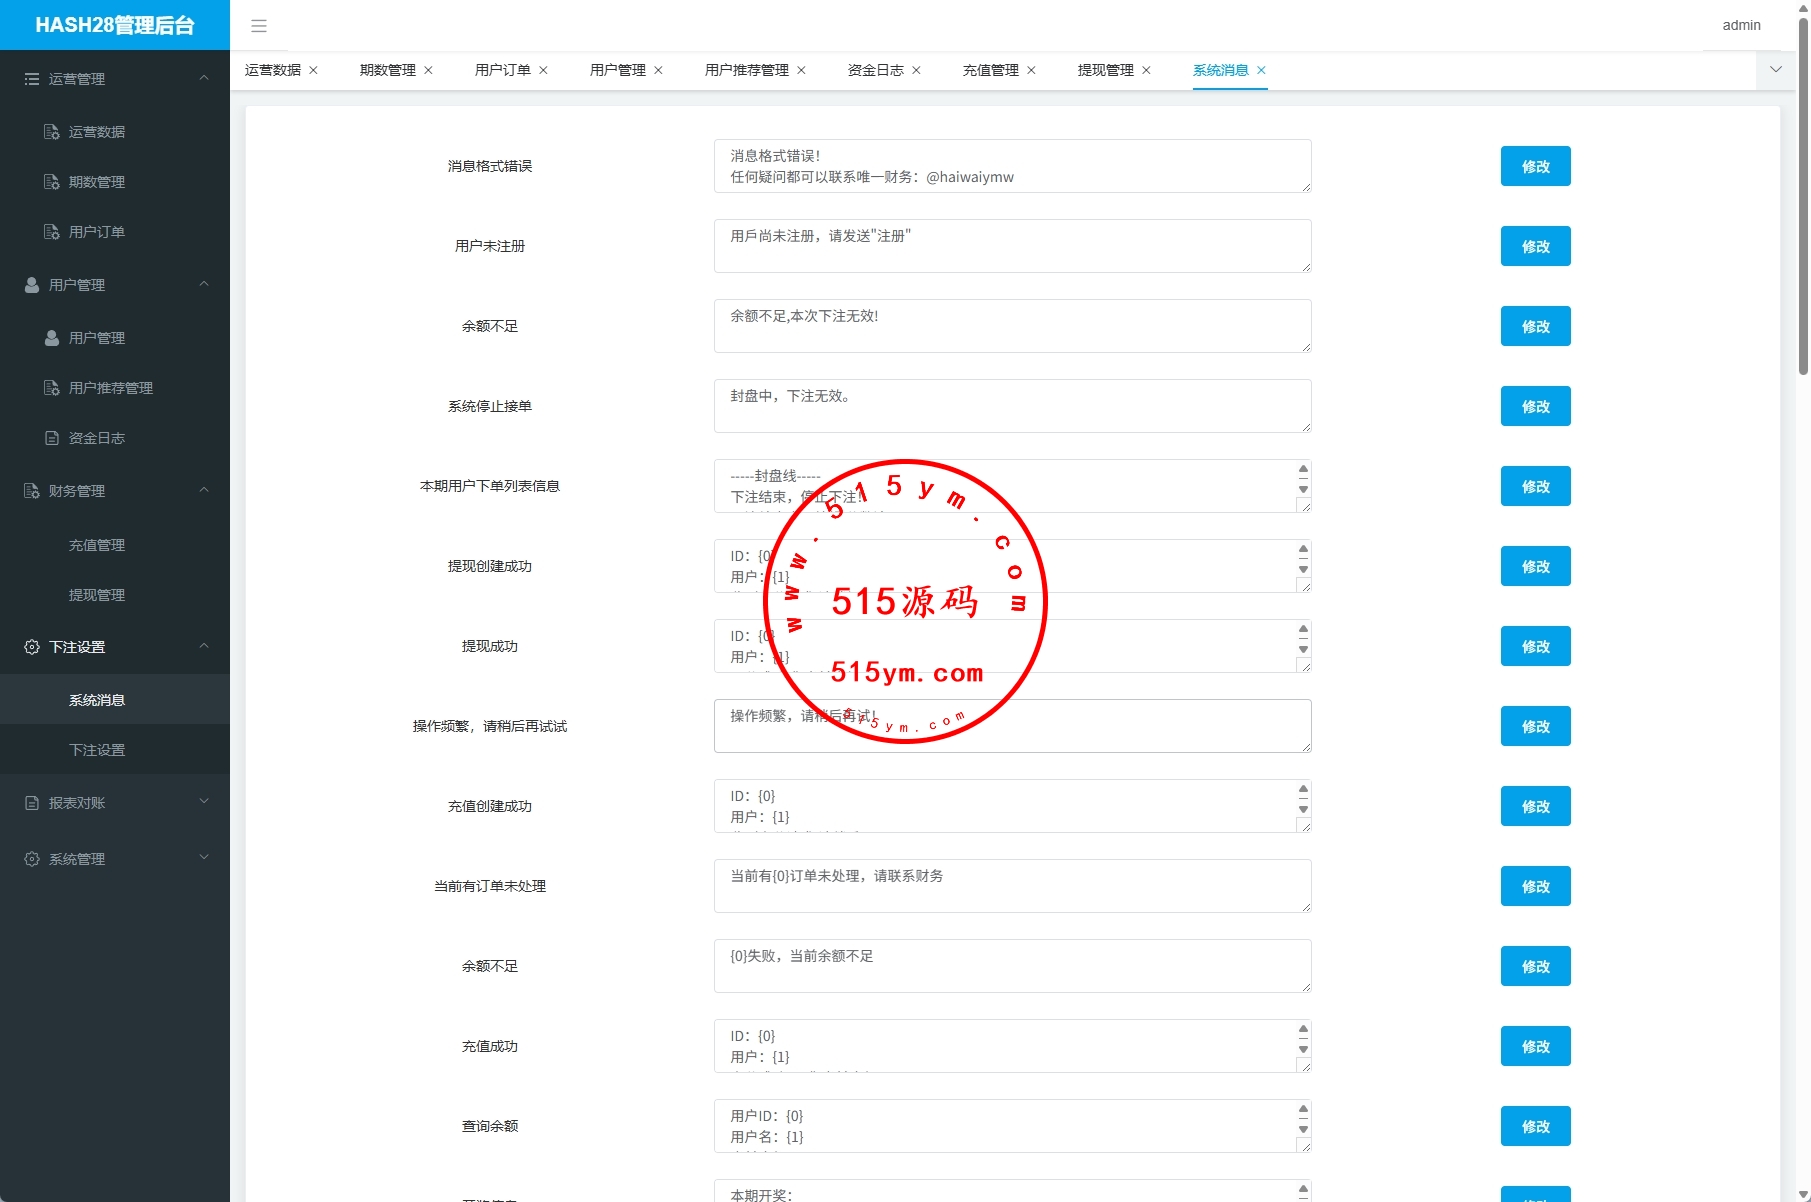Click 修改 button for 消息格式错误
The height and width of the screenshot is (1202, 1811).
point(1535,166)
